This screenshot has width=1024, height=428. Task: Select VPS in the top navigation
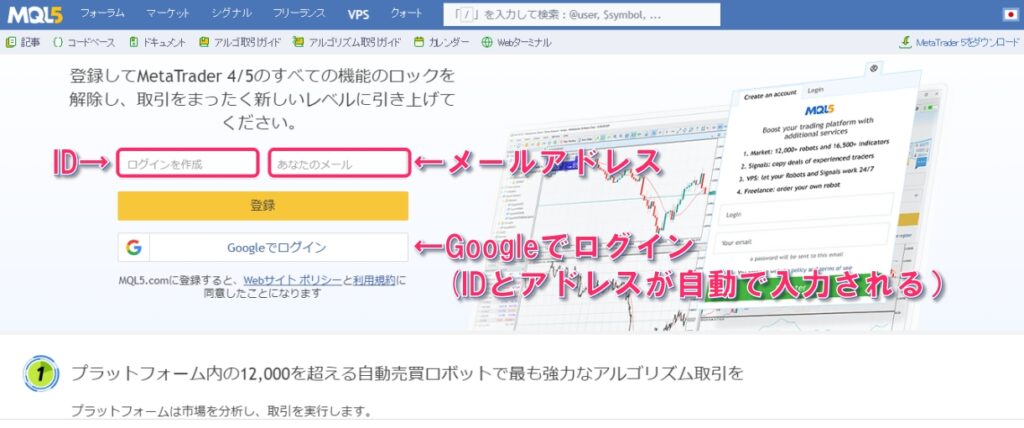click(x=358, y=14)
